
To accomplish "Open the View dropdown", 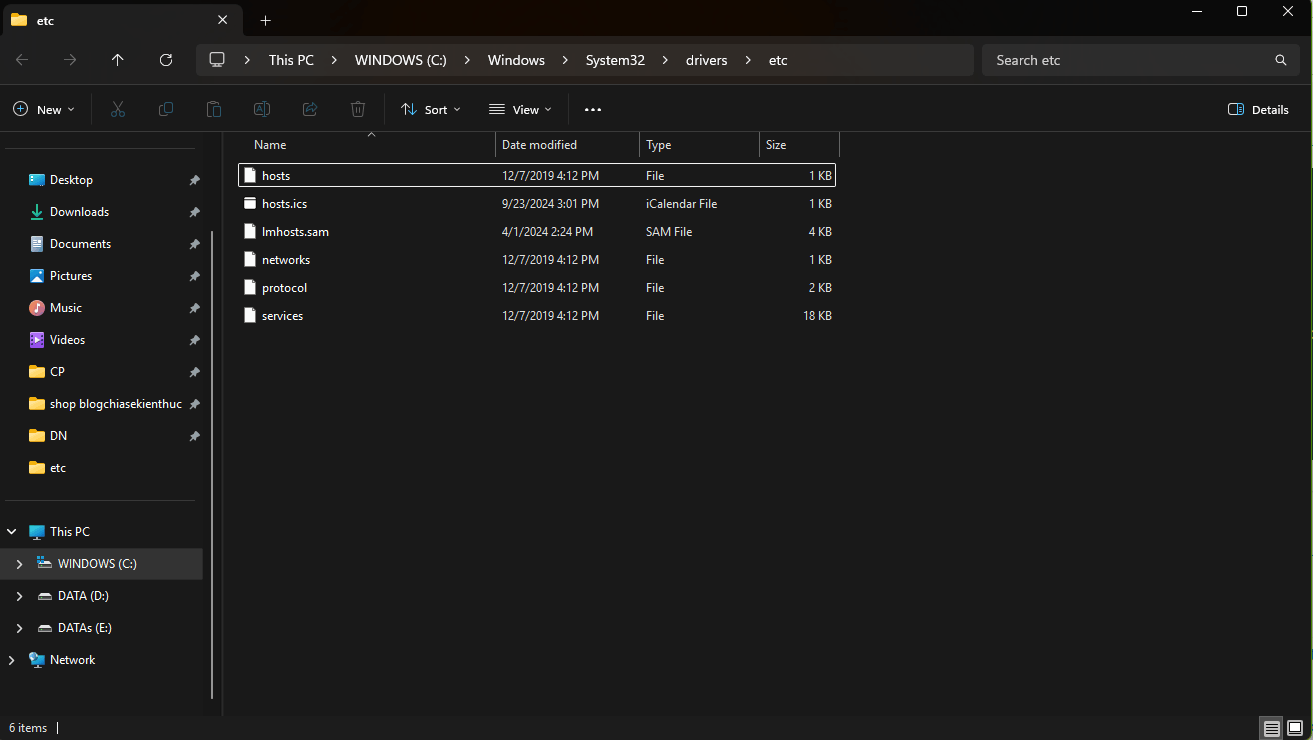I will click(x=520, y=109).
